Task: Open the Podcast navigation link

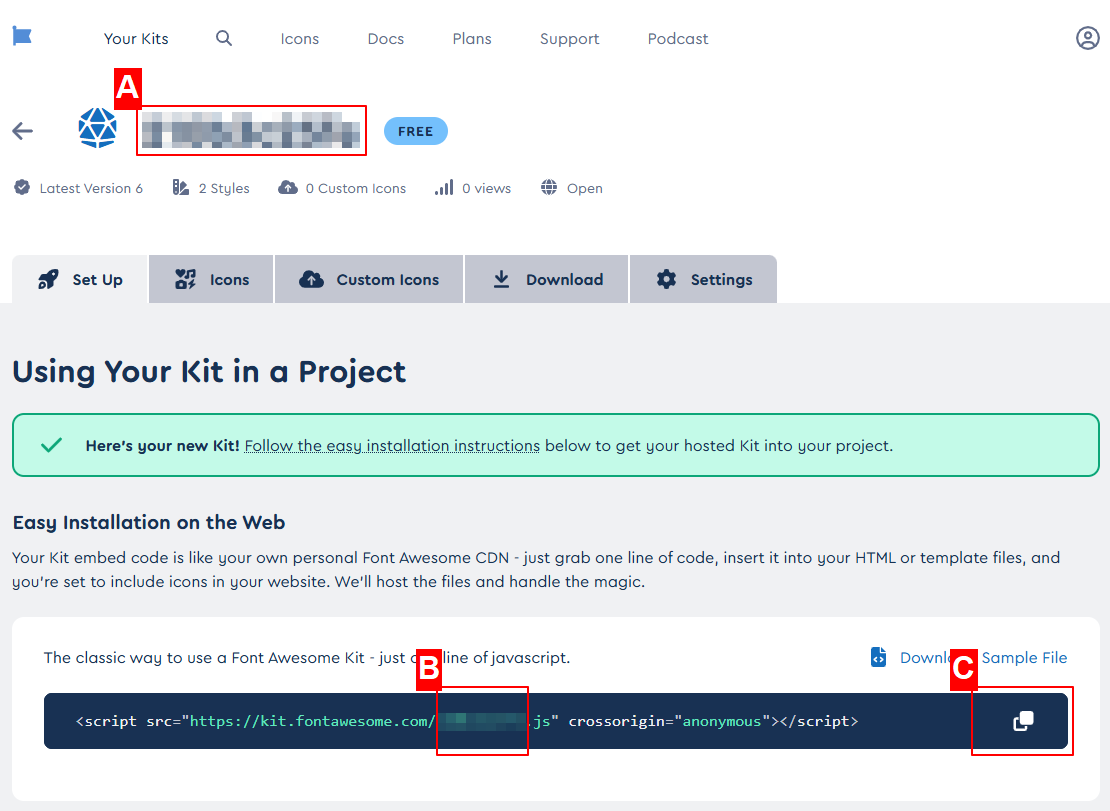Action: coord(678,39)
